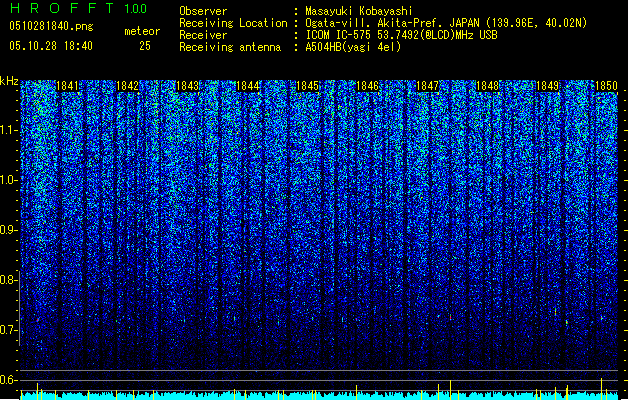The width and height of the screenshot is (629, 400).
Task: Click the 1850 time marker
Action: (607, 86)
